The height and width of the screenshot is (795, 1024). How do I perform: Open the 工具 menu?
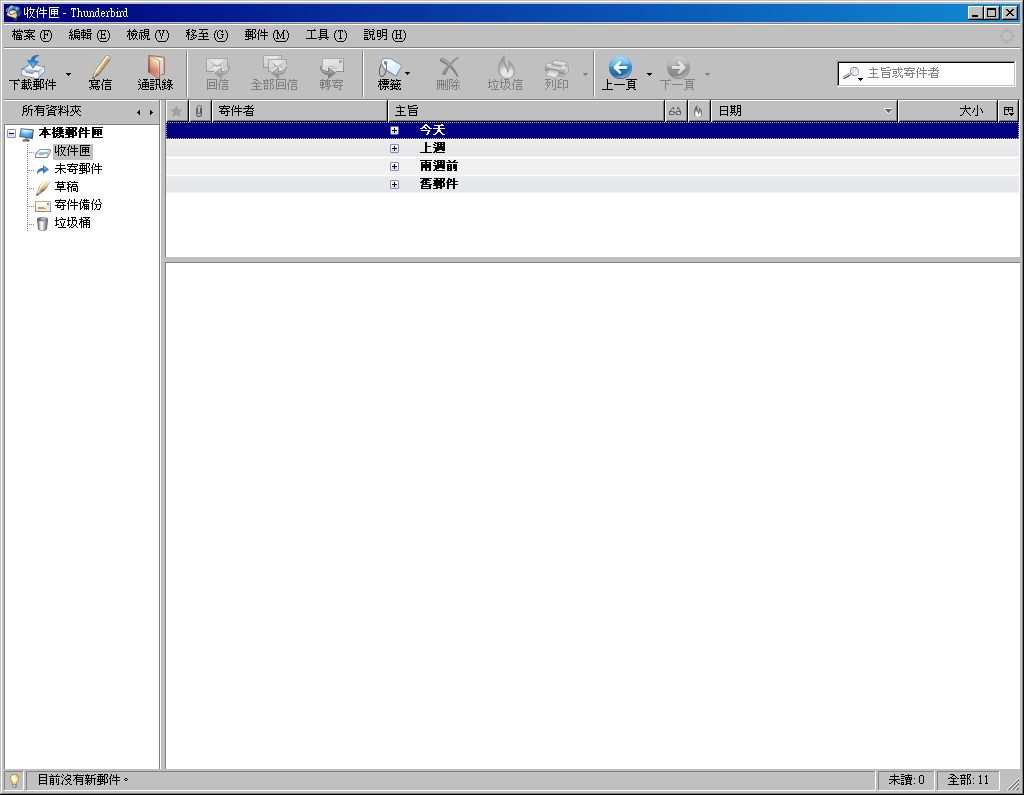[x=326, y=35]
